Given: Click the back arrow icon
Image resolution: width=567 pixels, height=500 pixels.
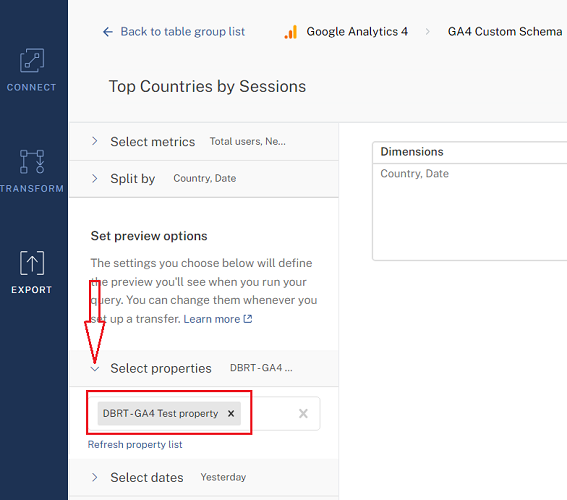Looking at the screenshot, I should point(108,32).
